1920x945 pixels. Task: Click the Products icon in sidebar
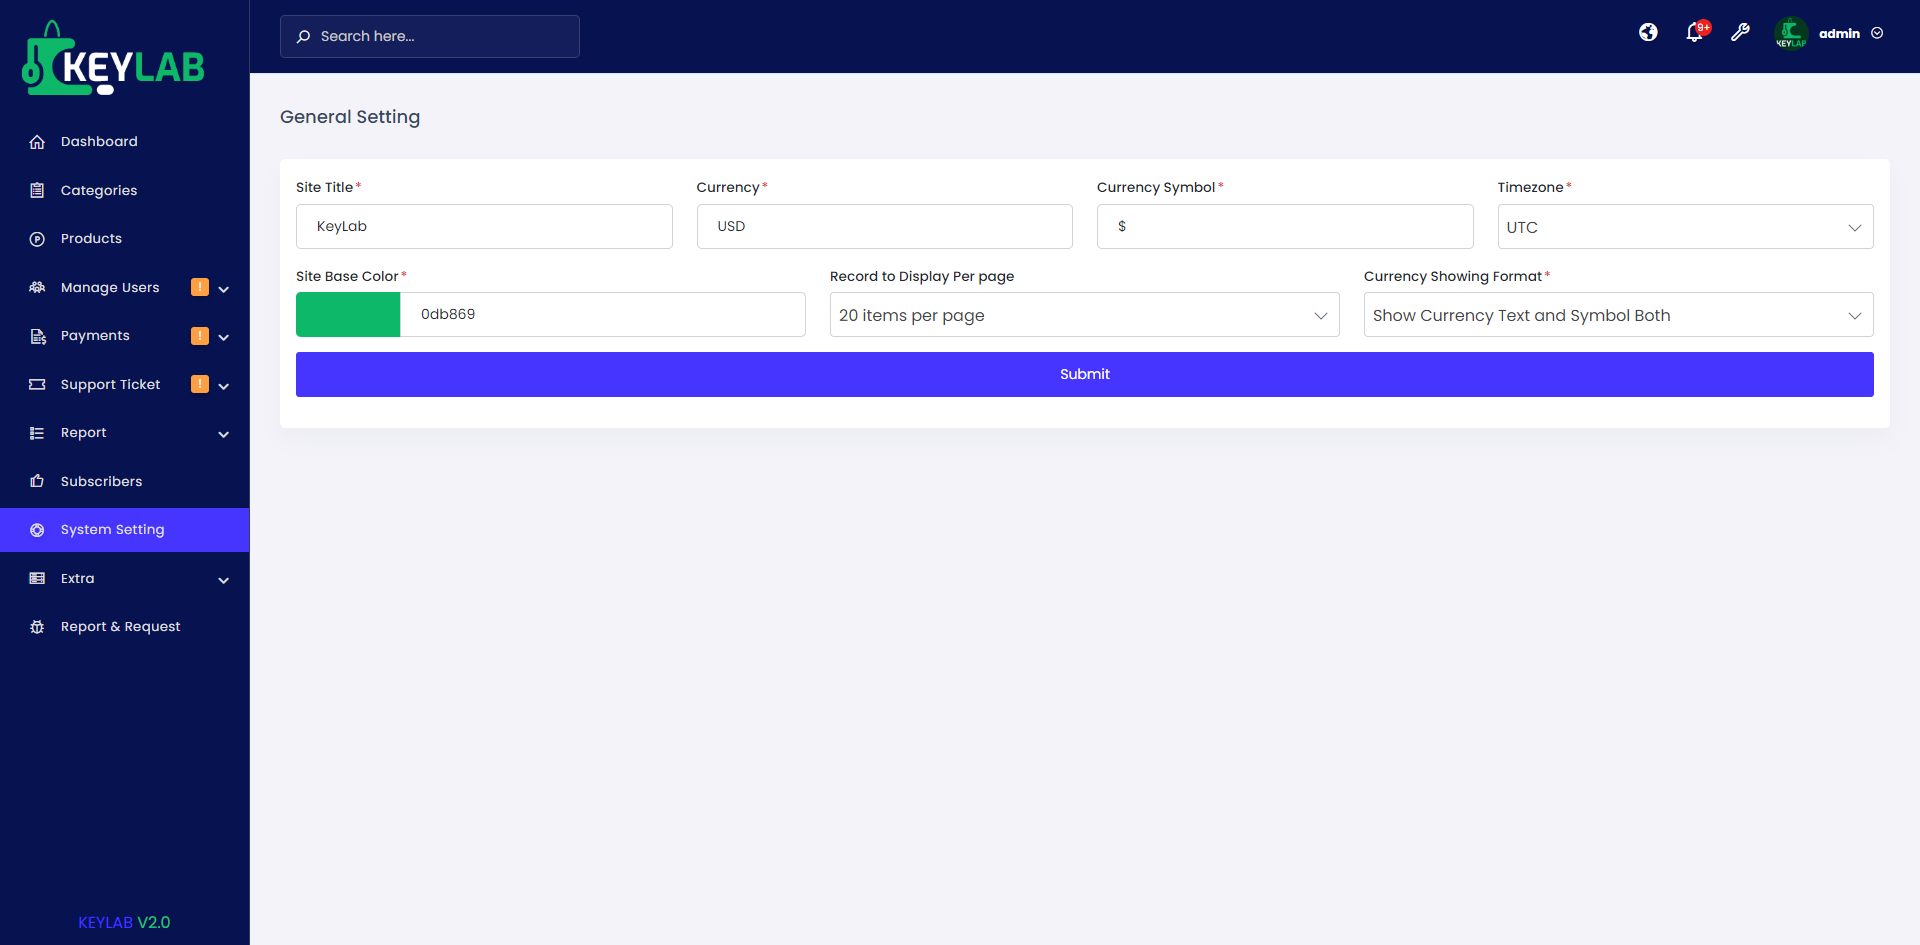(37, 239)
